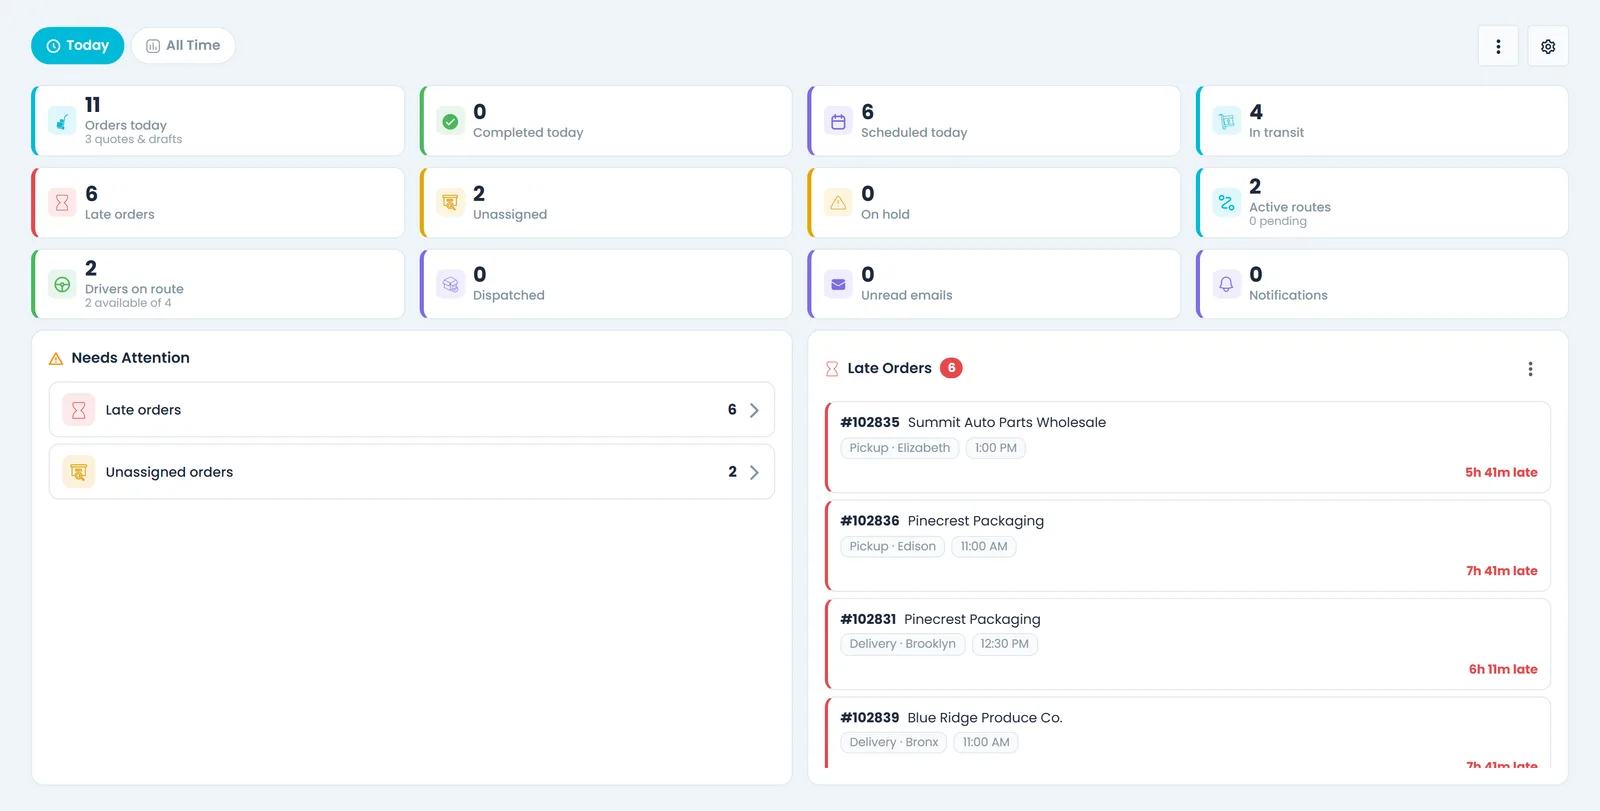The height and width of the screenshot is (811, 1600).
Task: Expand Late orders row chevron
Action: coord(754,410)
